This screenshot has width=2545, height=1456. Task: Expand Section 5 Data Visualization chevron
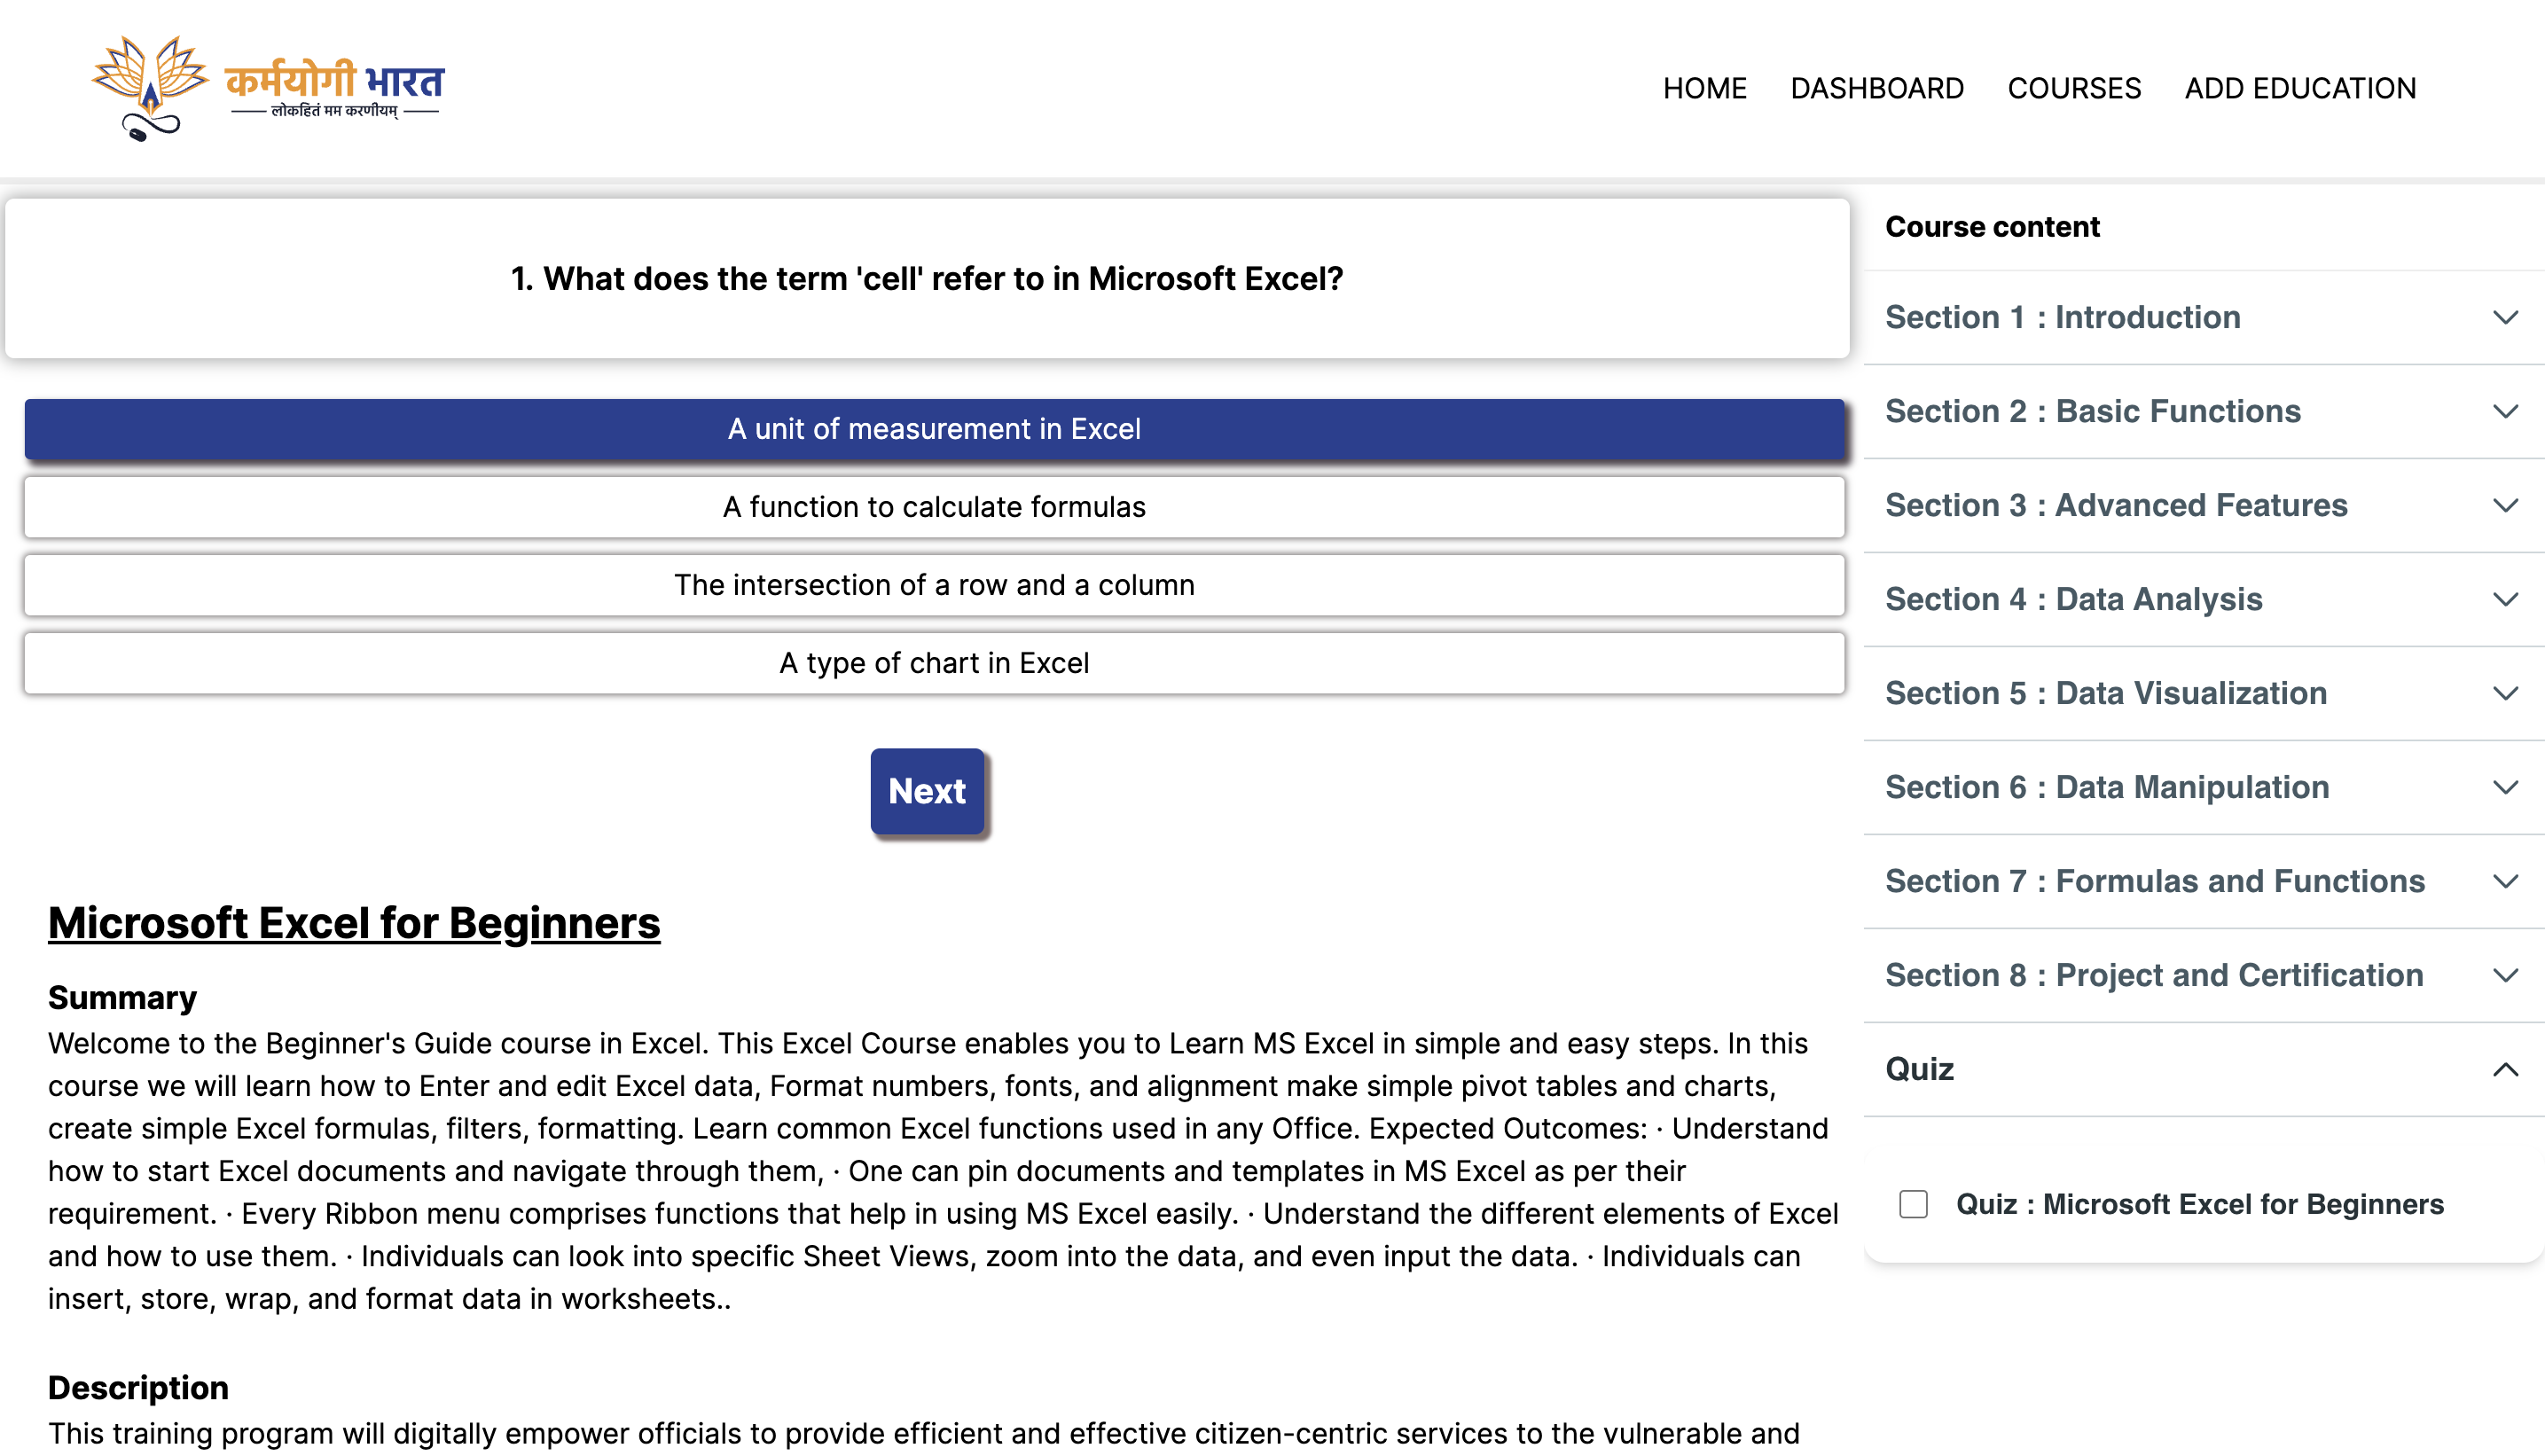[x=2504, y=693]
